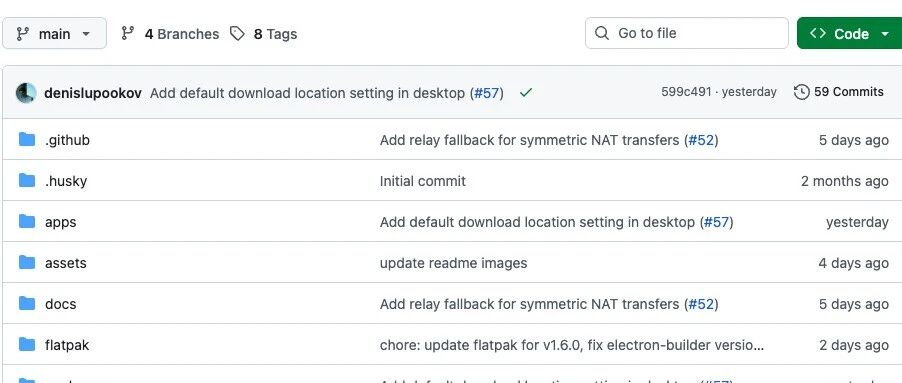This screenshot has height=383, width=902.
Task: Open the denislupookov author profile link
Action: tap(93, 93)
